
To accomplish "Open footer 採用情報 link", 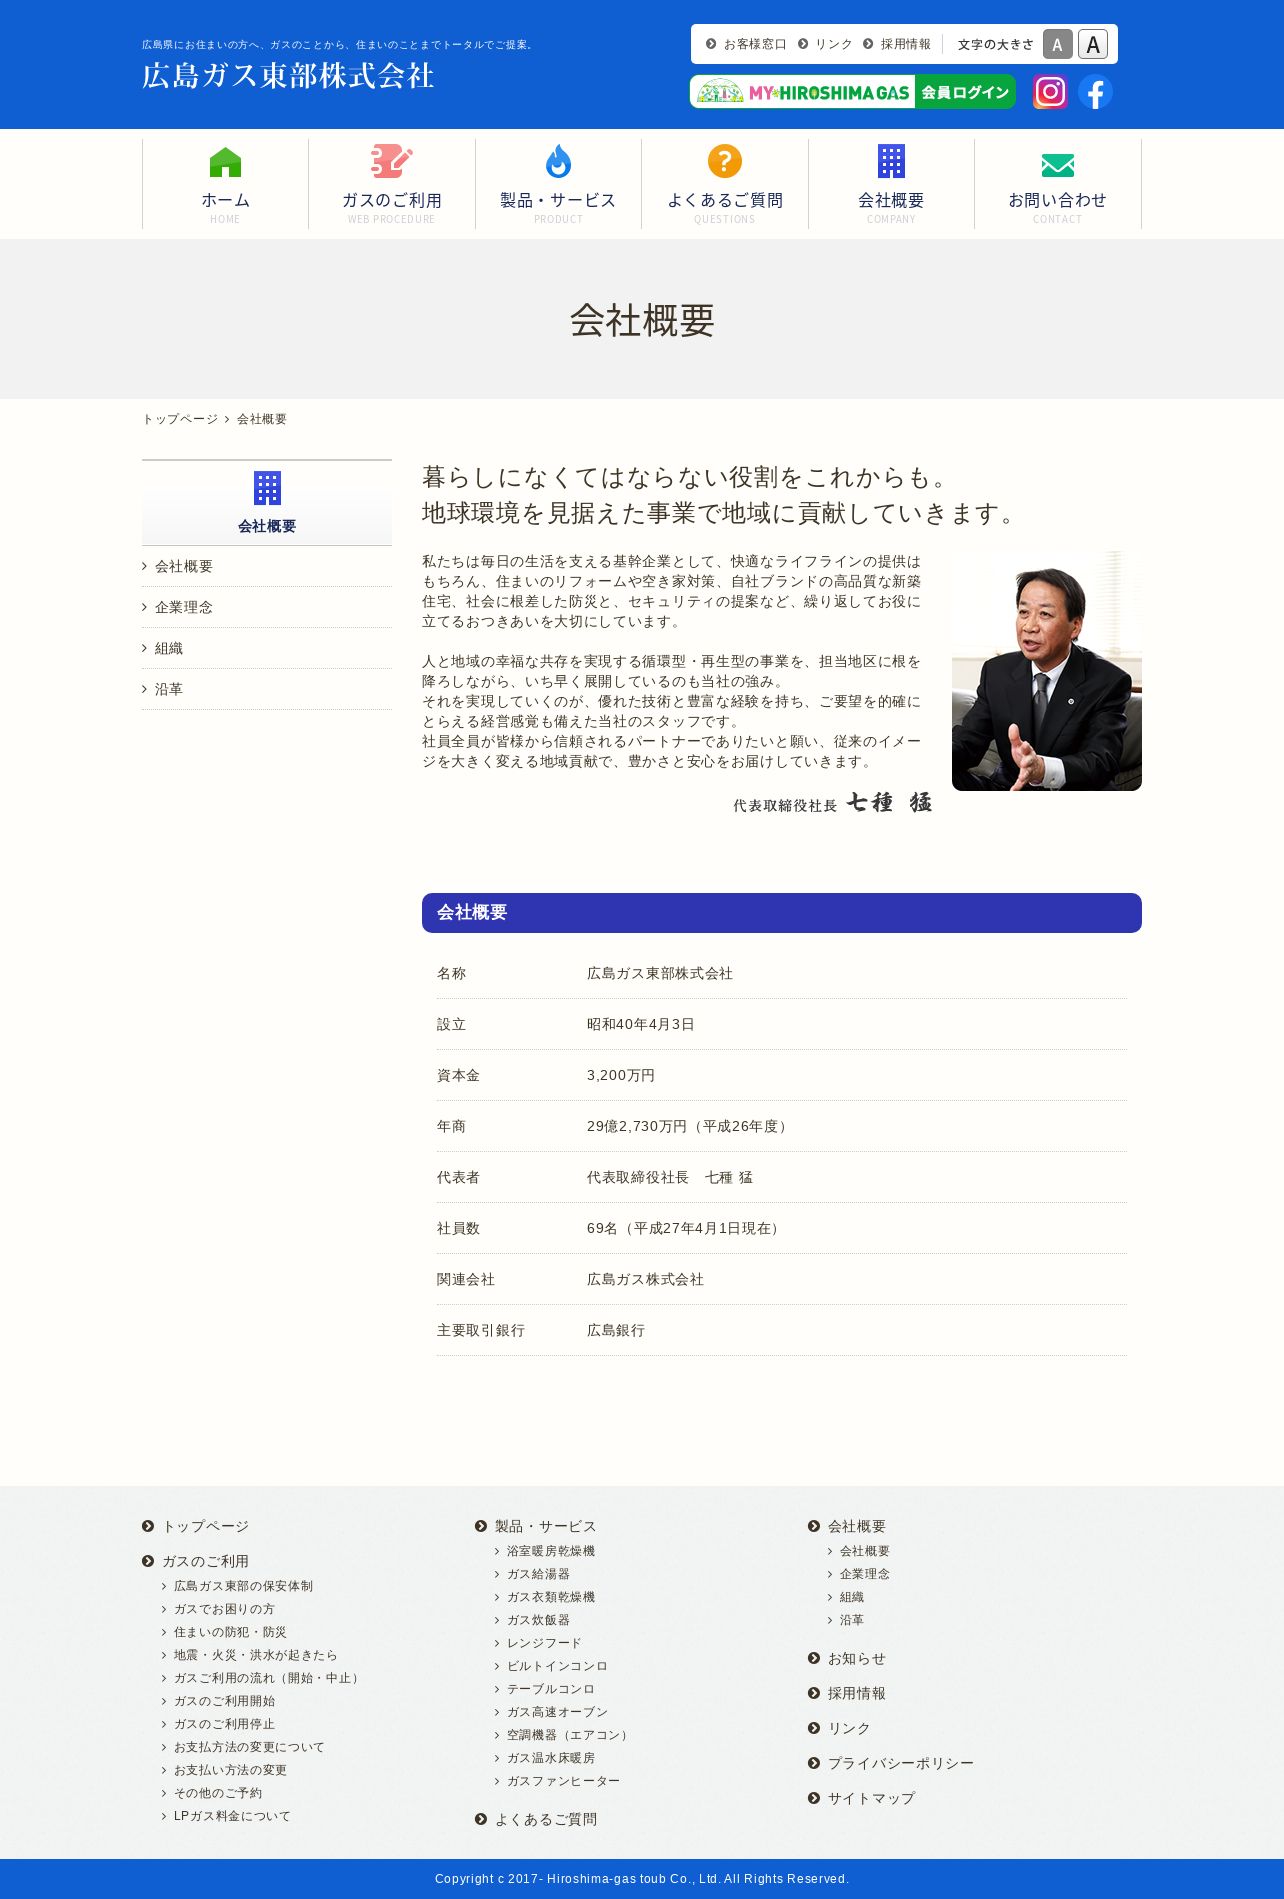I will pos(857,1693).
